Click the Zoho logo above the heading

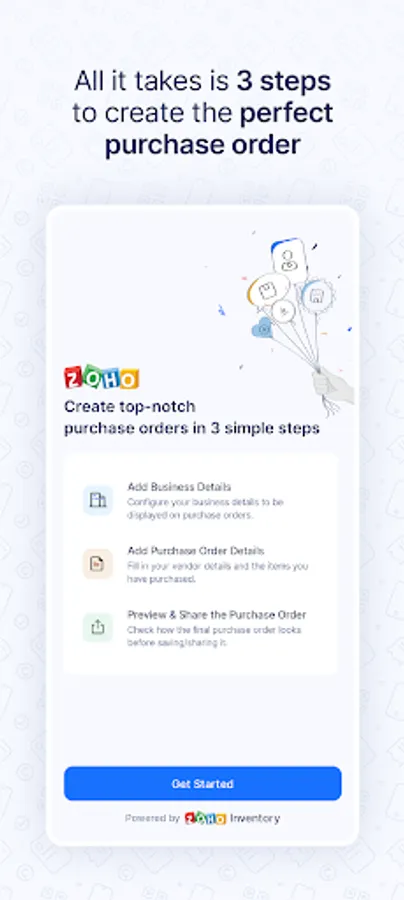click(x=102, y=377)
